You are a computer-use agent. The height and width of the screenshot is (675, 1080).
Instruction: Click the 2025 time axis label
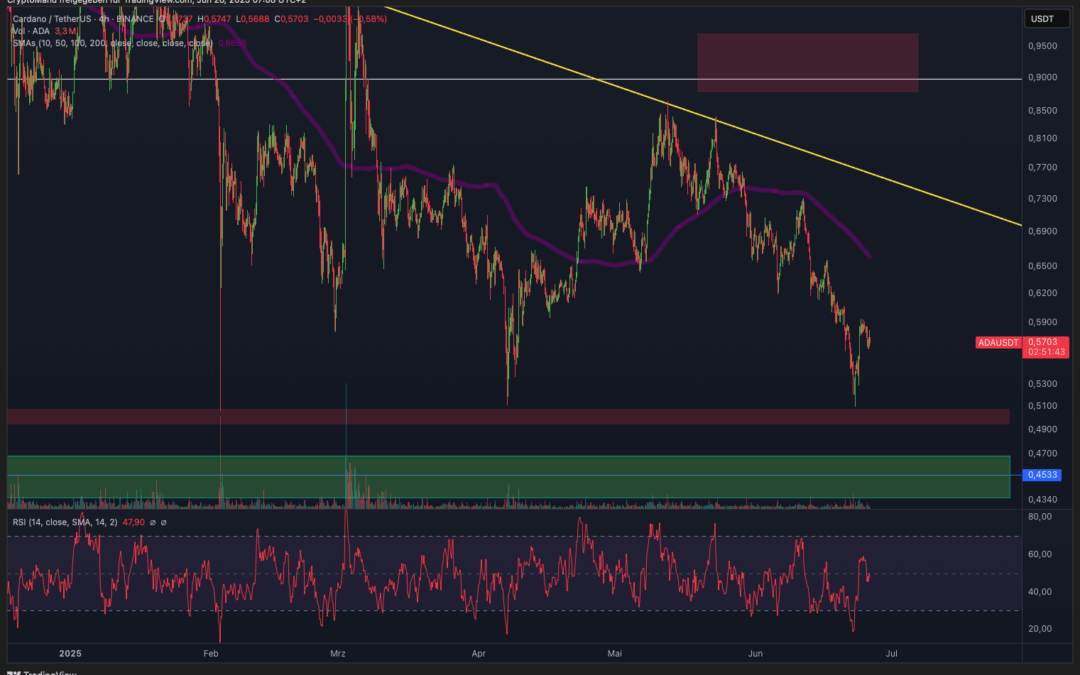(x=70, y=654)
